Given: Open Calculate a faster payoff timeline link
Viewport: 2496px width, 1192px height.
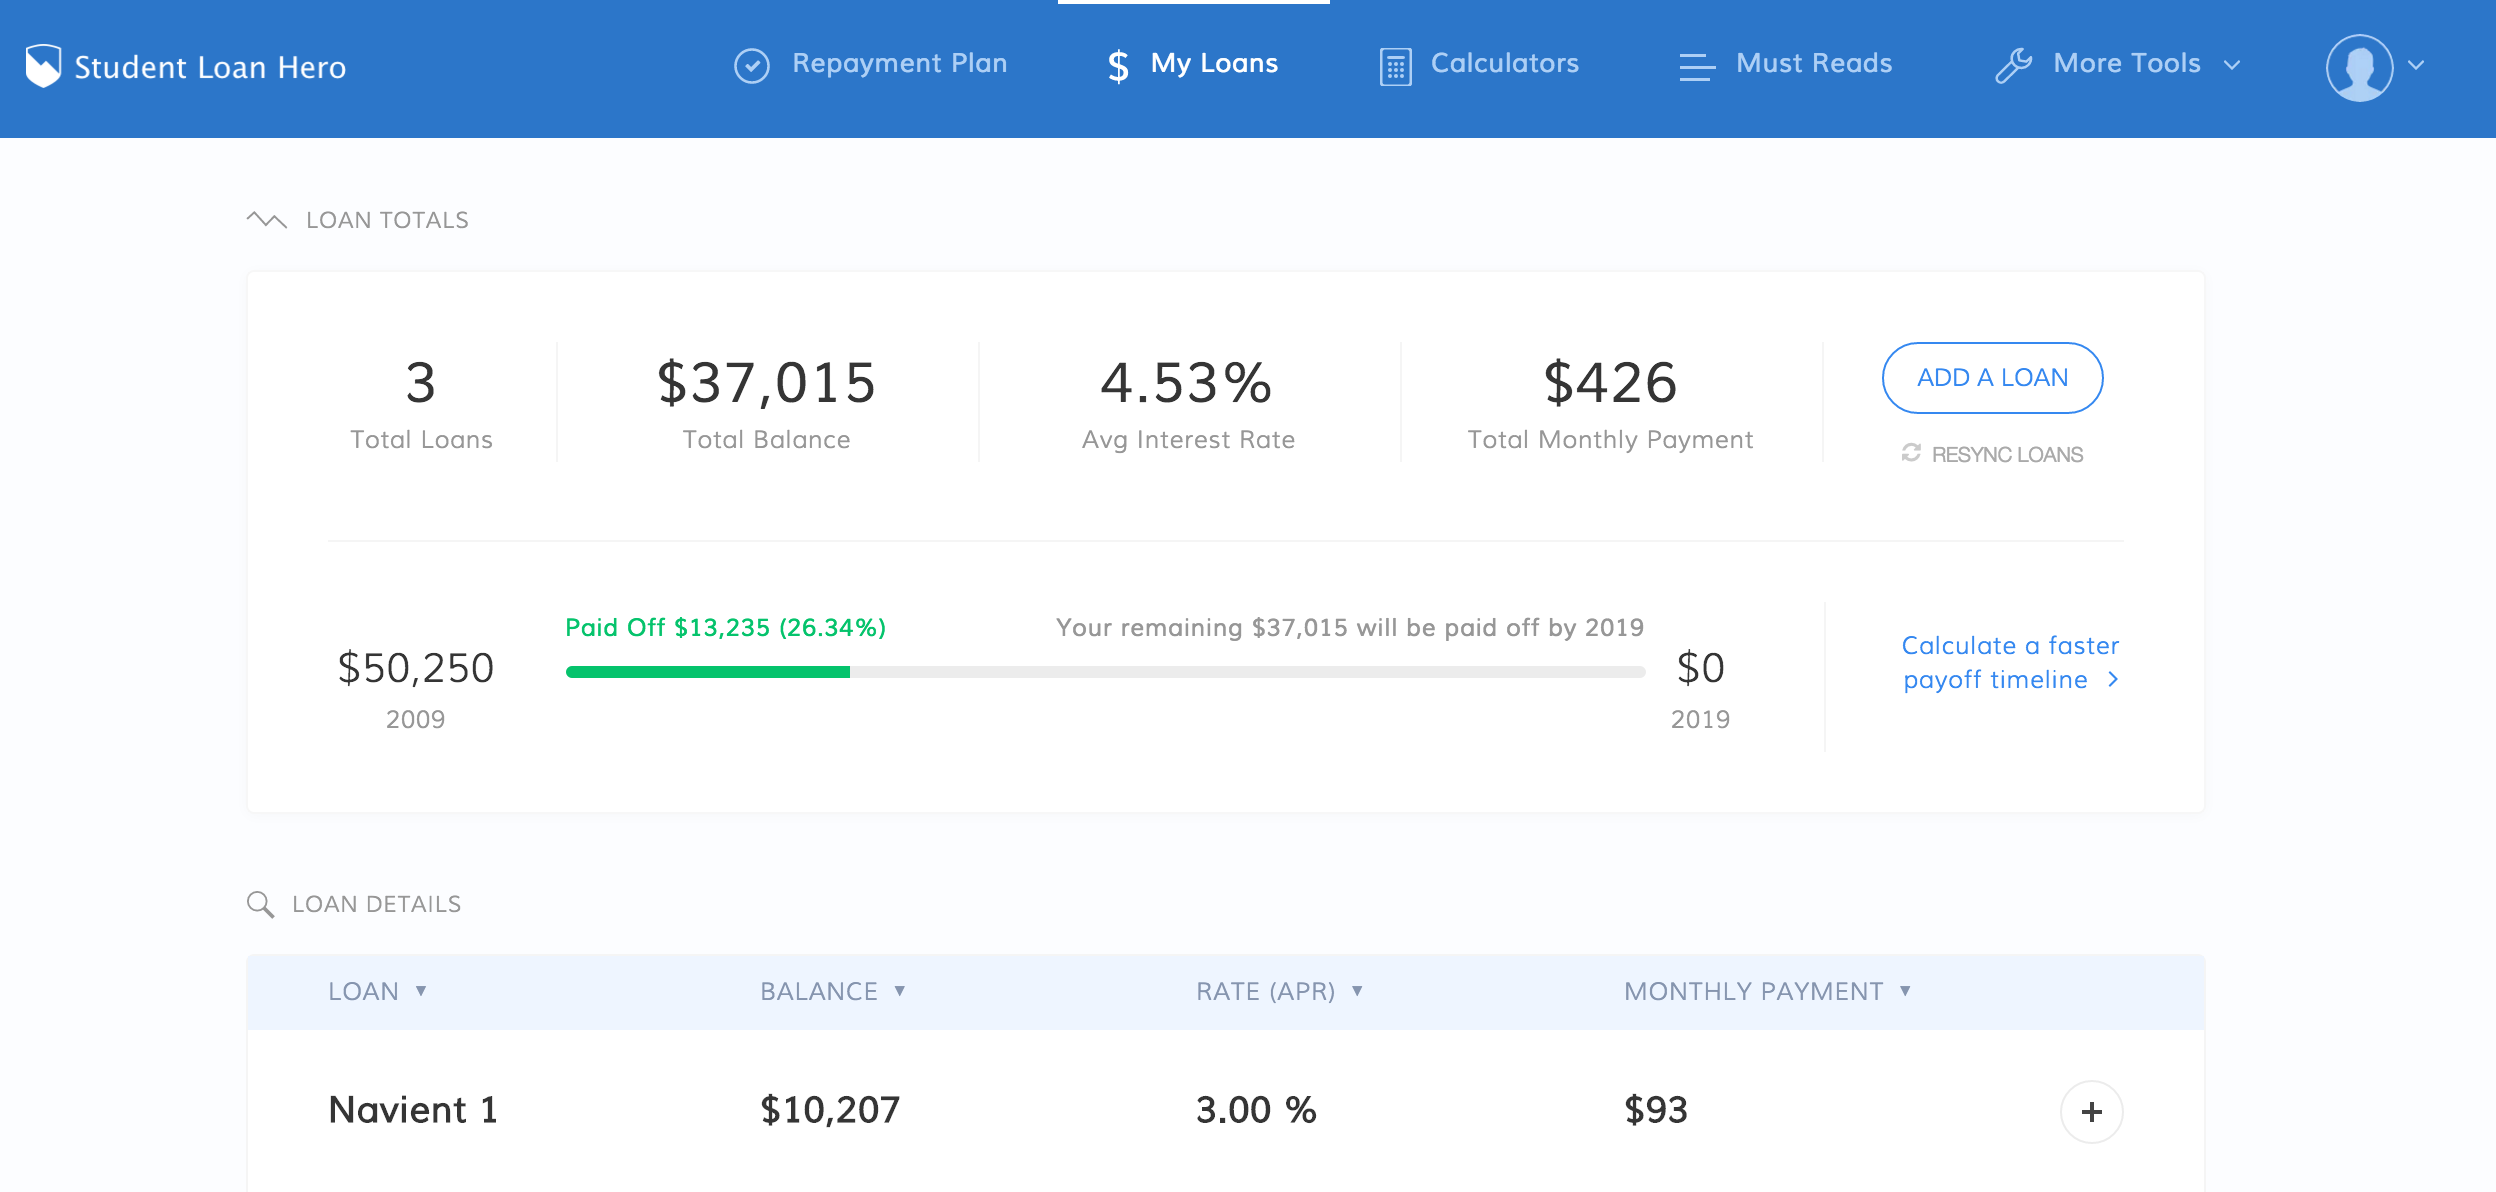Looking at the screenshot, I should (x=2010, y=662).
